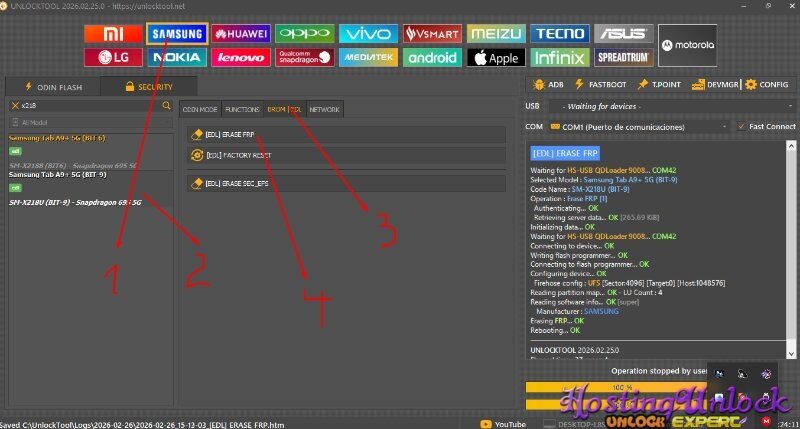Select the Apple brand logo
The image size is (800, 429).
[496, 57]
